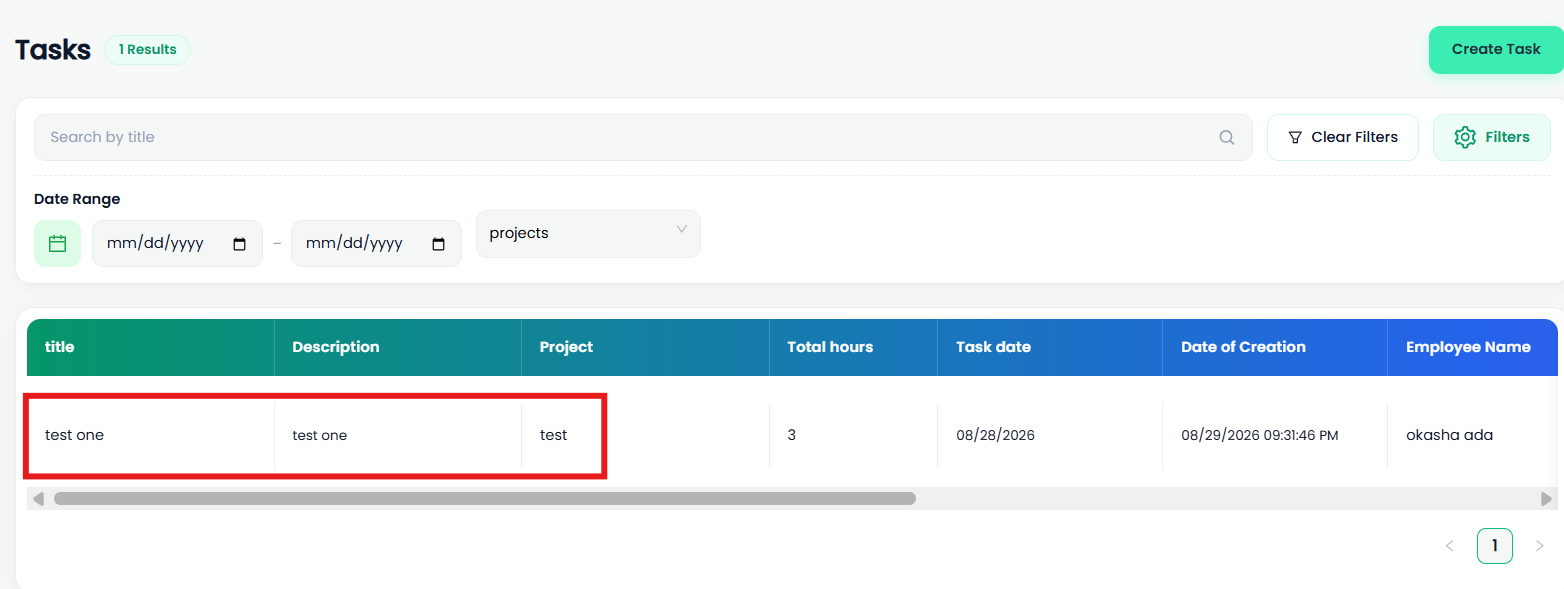Click the Total hours column header
1564x589 pixels.
coord(854,347)
